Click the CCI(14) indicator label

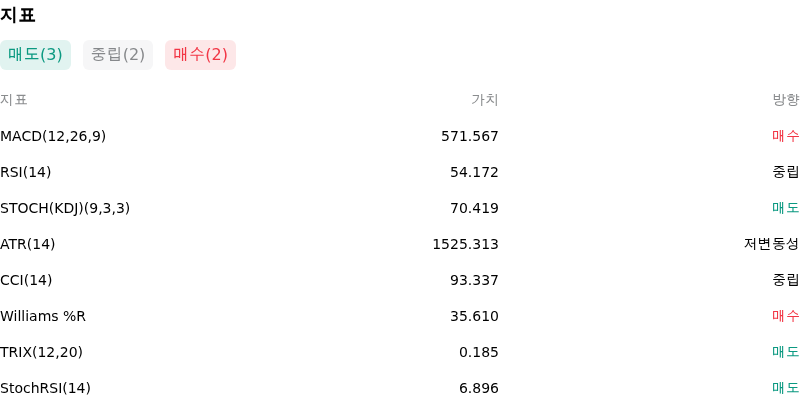pyautogui.click(x=26, y=280)
